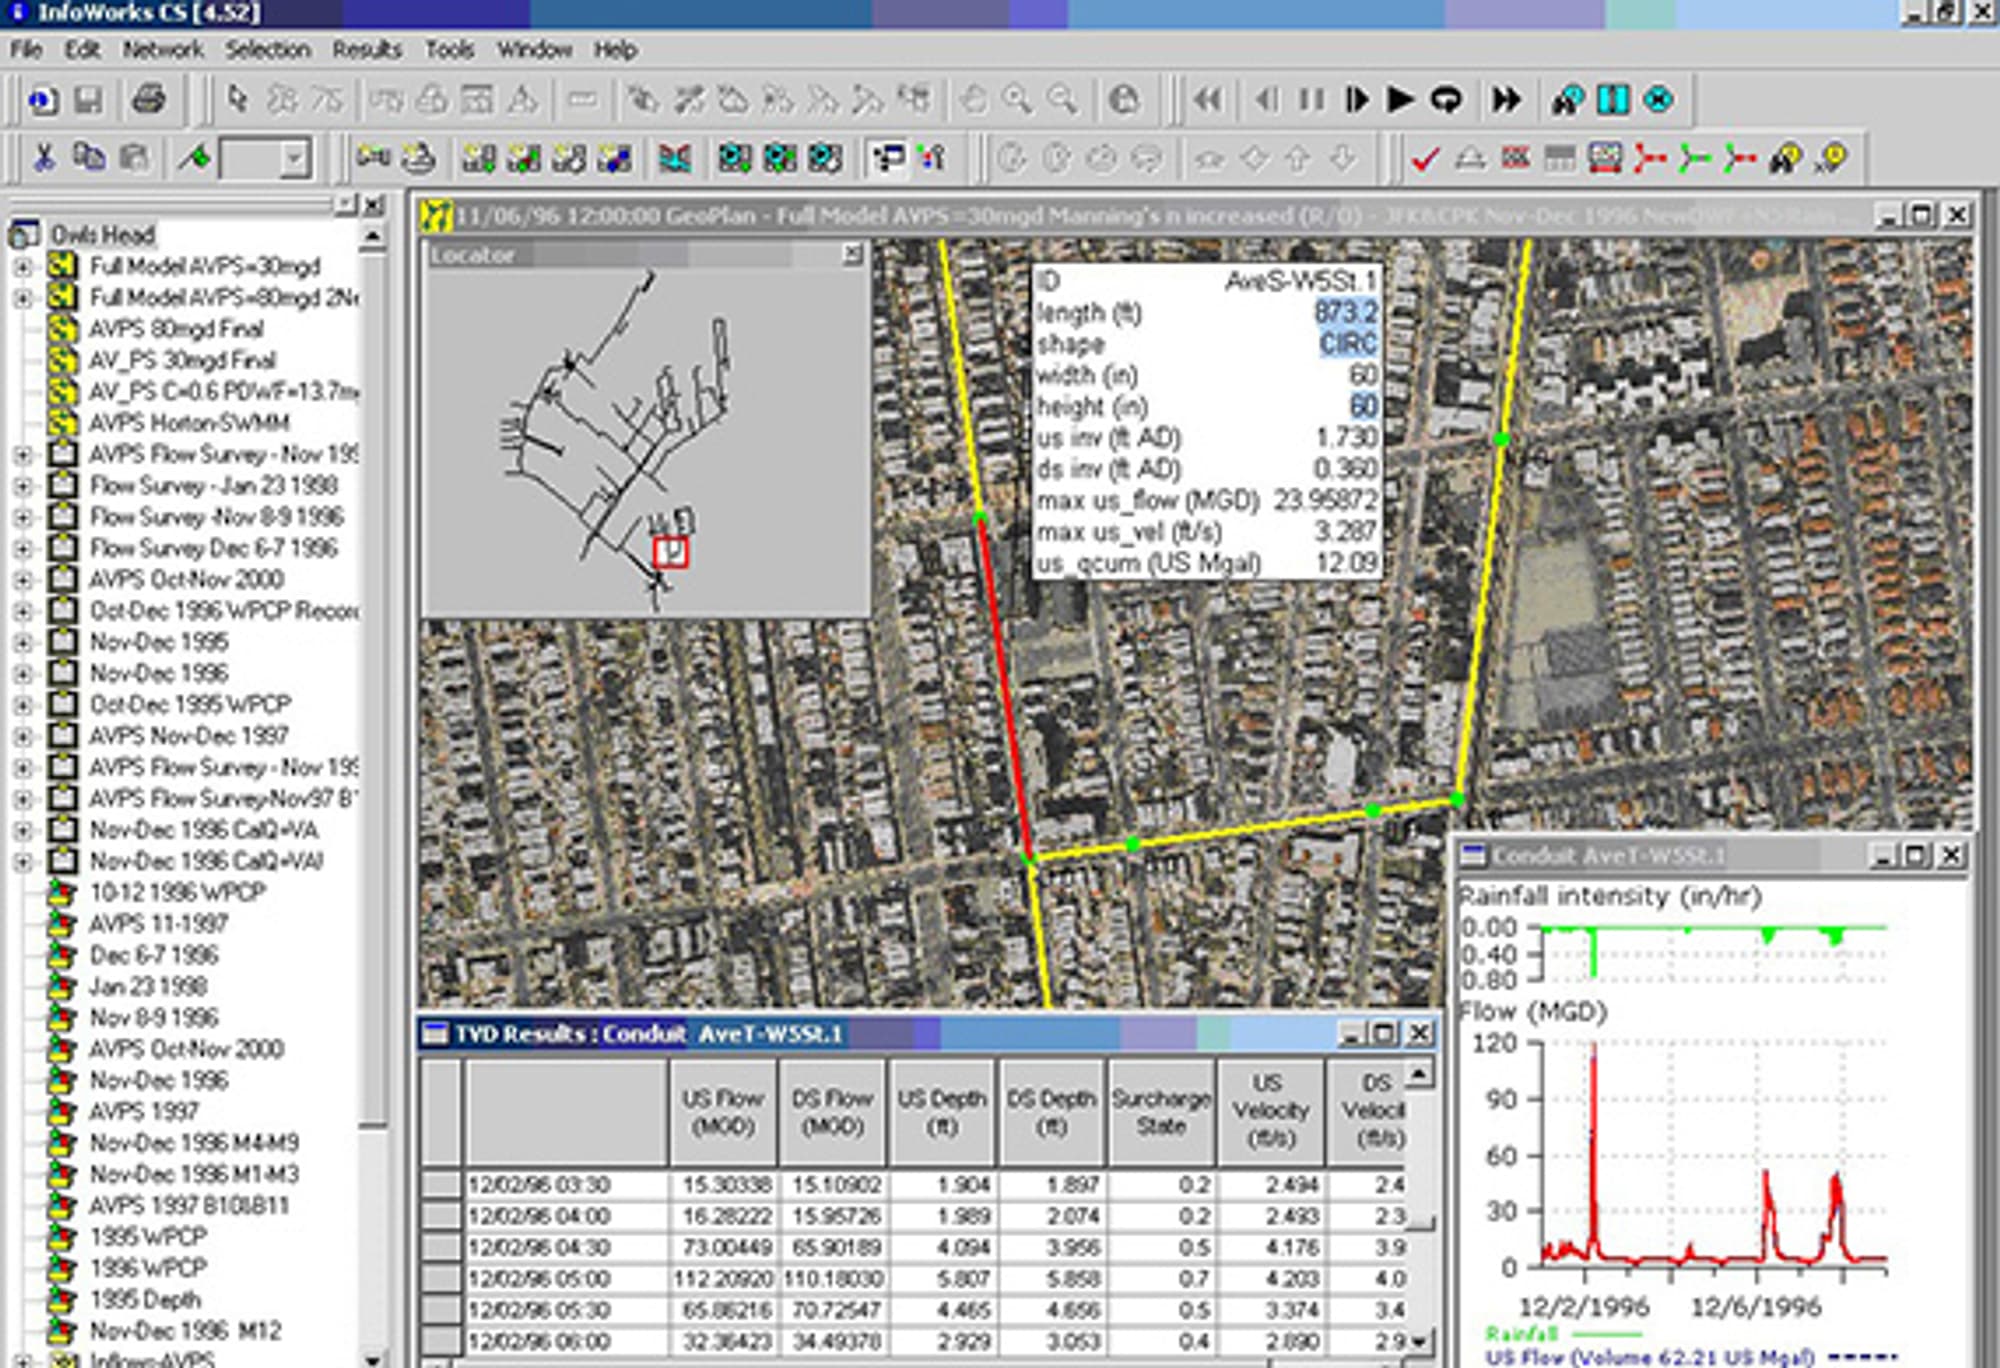Click the red checkmark validate icon
The image size is (2000, 1368).
(x=1424, y=158)
